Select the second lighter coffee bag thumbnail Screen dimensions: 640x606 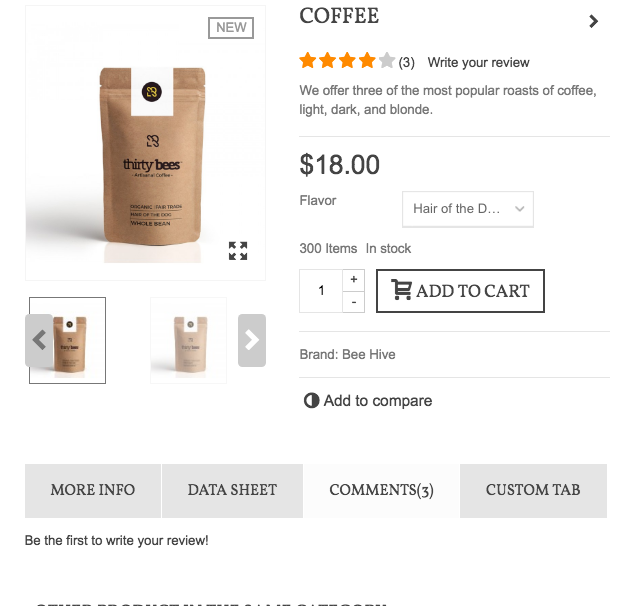tap(189, 340)
